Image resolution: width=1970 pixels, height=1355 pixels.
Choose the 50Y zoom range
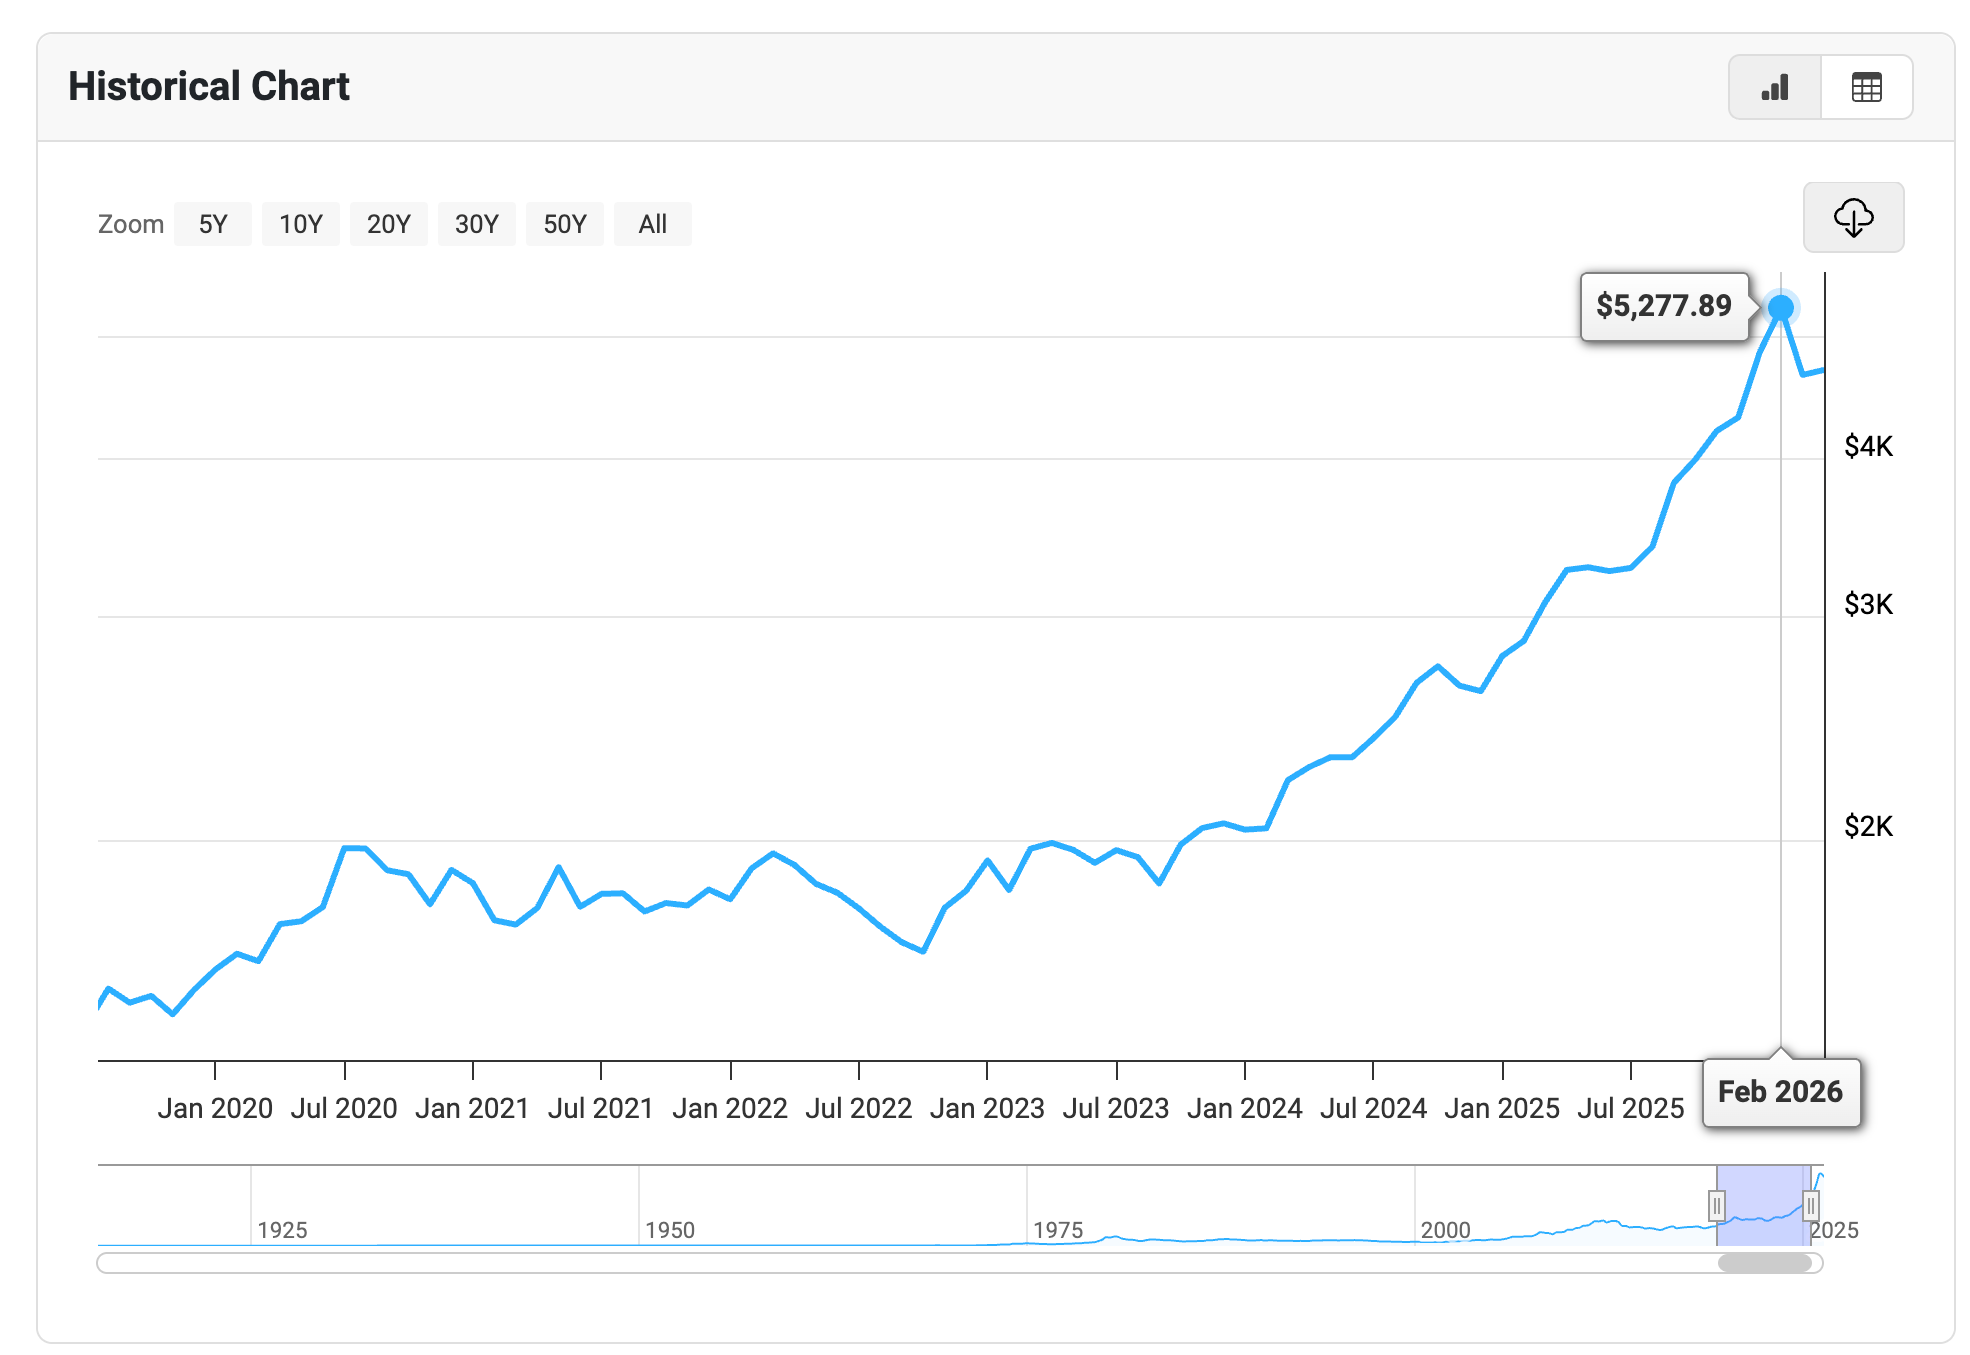564,224
